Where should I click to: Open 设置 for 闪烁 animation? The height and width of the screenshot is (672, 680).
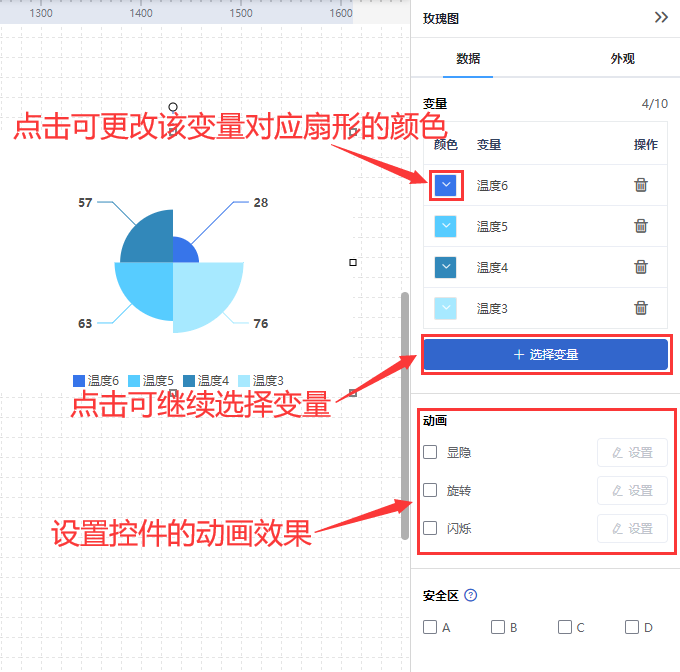point(632,528)
